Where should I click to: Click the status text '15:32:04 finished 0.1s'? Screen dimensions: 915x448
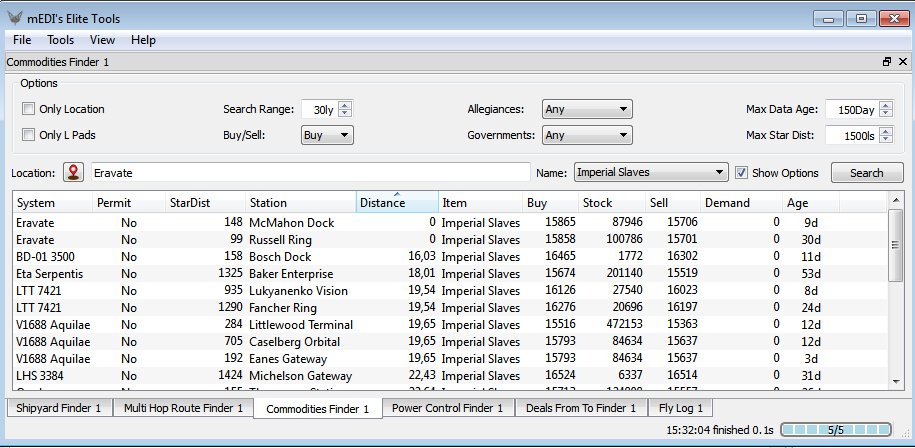click(720, 430)
